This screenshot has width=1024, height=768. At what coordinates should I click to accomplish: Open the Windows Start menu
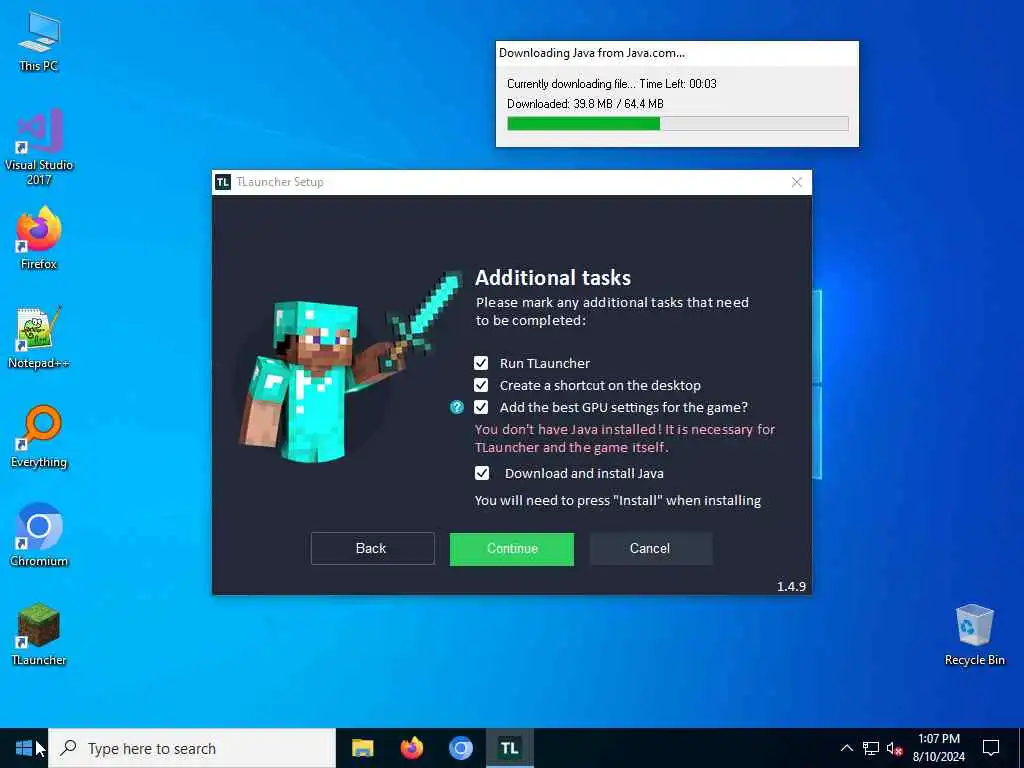[24, 748]
